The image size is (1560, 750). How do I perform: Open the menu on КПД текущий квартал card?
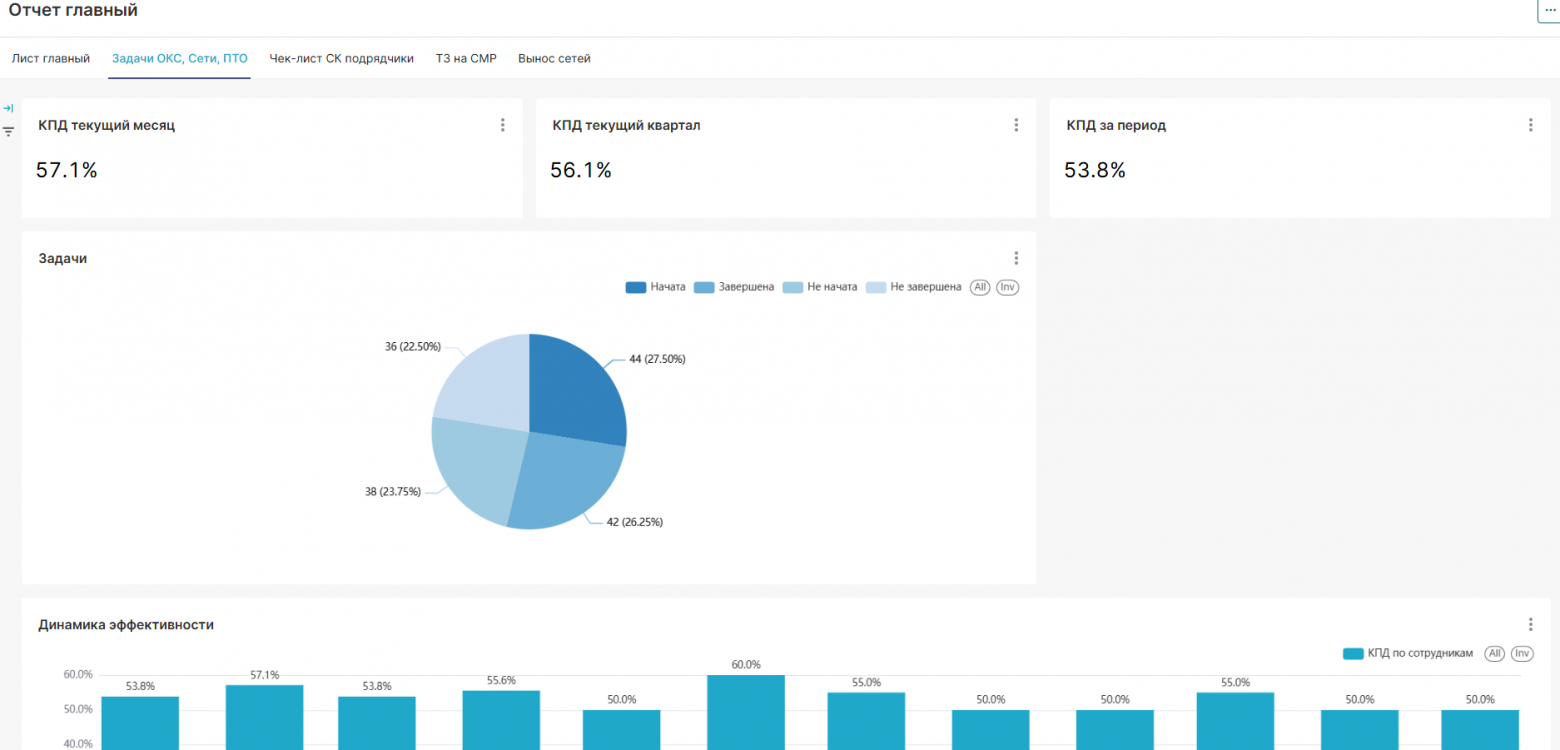[x=1016, y=125]
